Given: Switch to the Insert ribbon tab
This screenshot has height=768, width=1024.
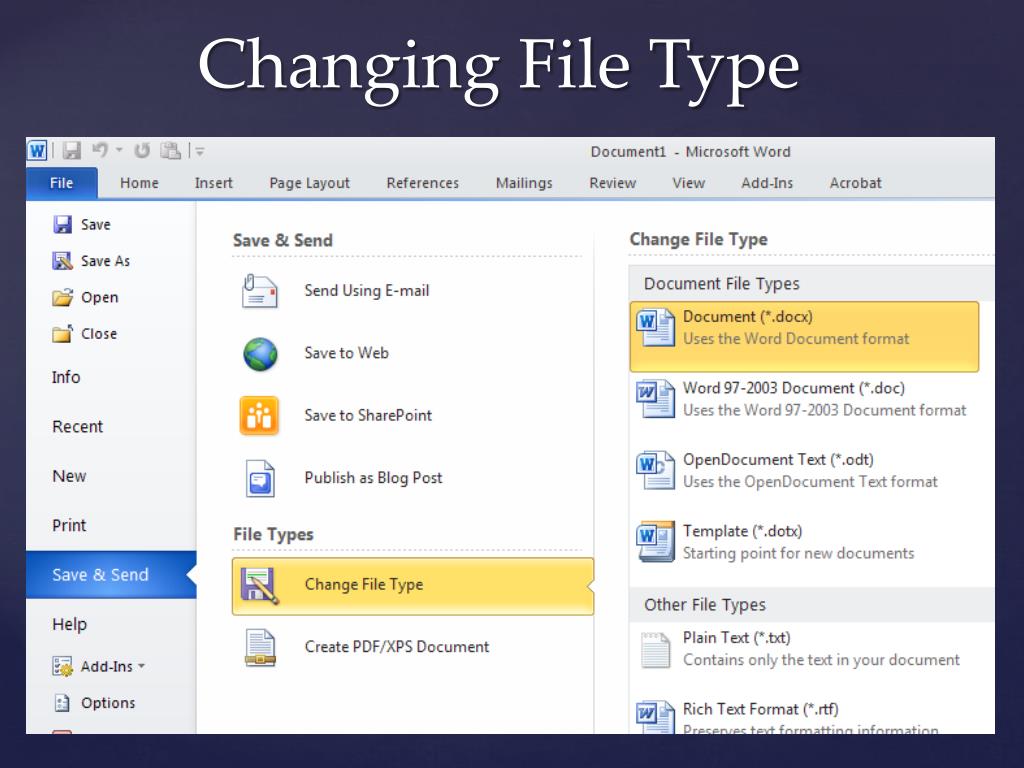Looking at the screenshot, I should (214, 183).
